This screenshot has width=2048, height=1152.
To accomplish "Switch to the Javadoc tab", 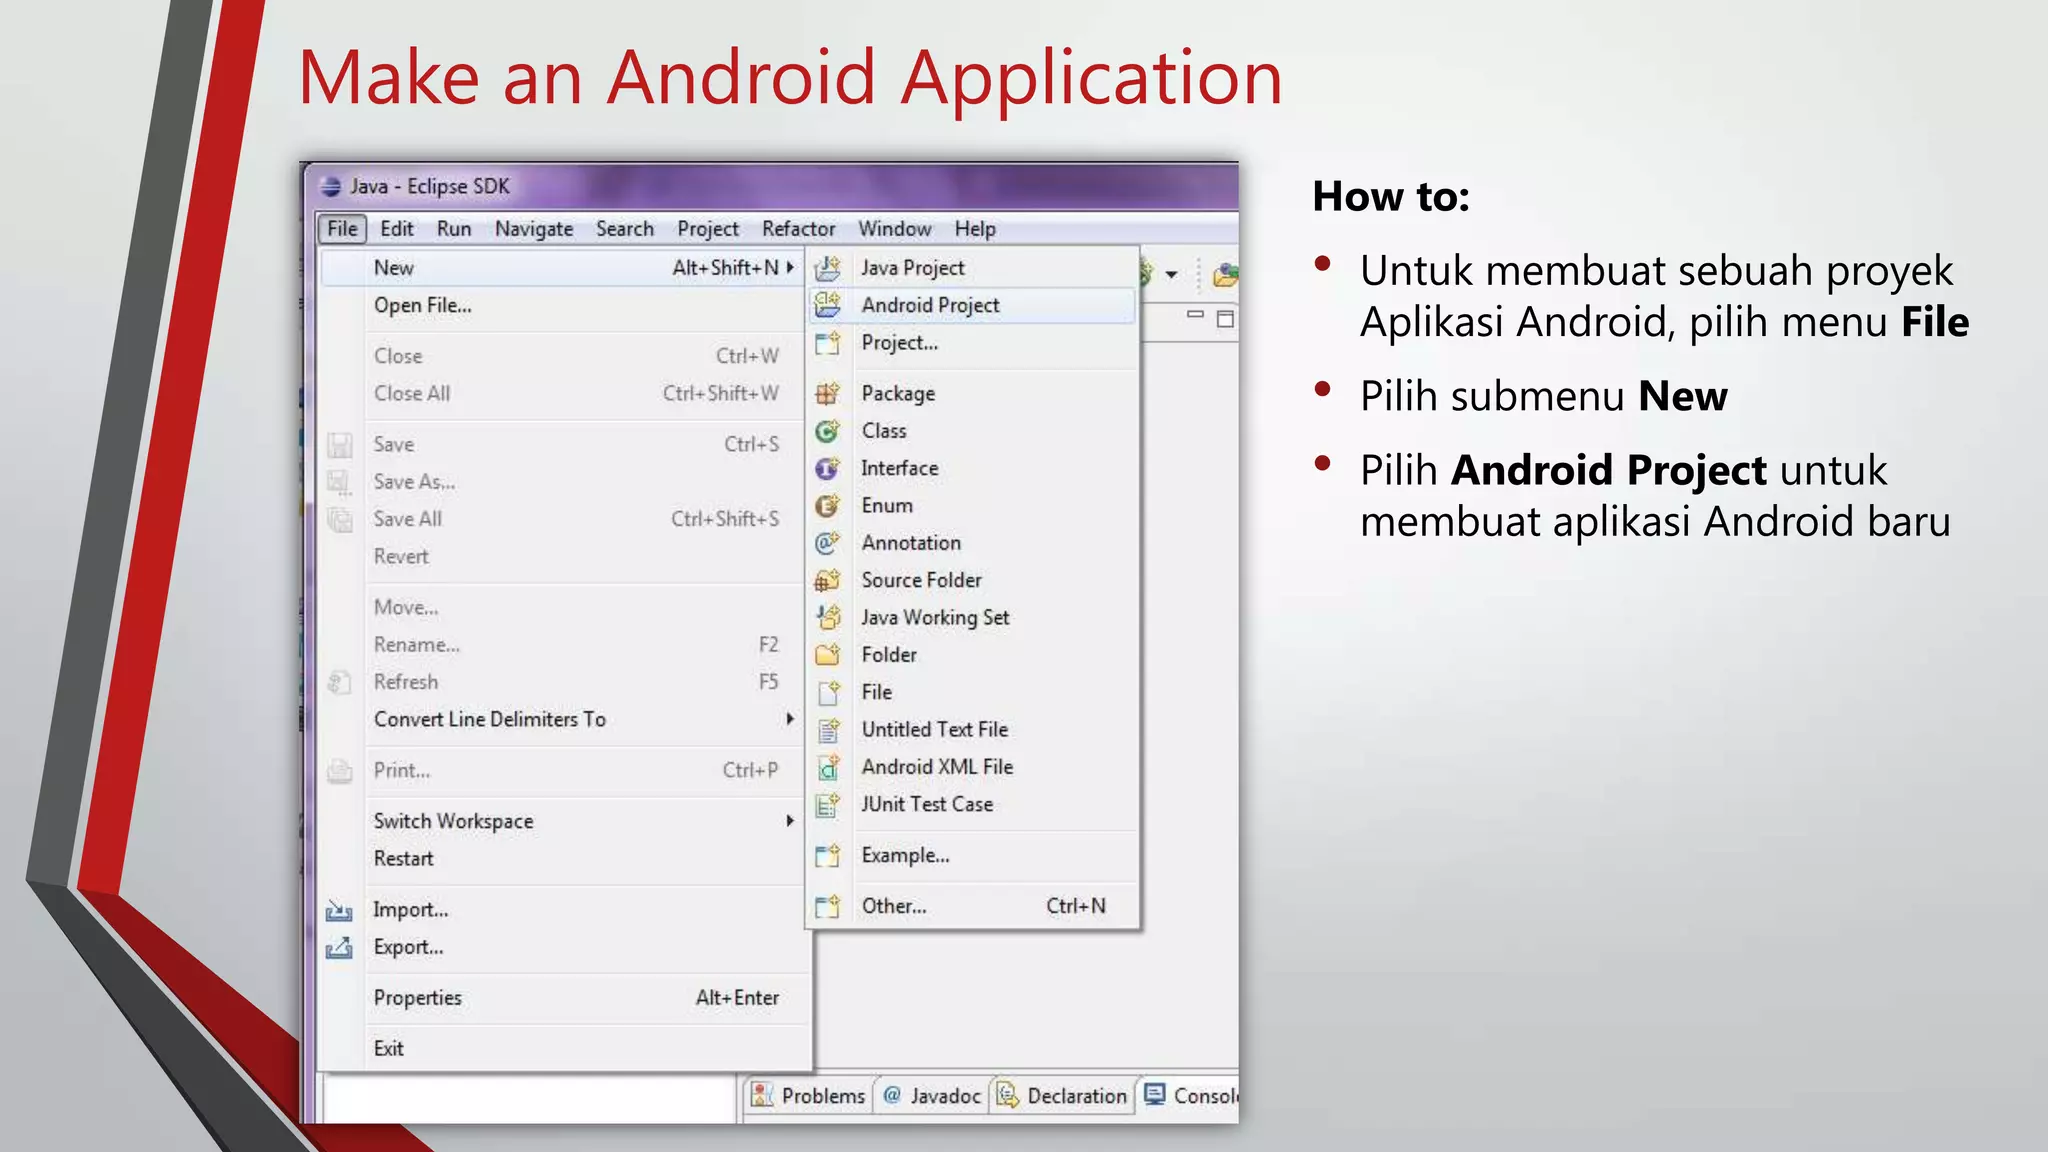I will point(933,1096).
